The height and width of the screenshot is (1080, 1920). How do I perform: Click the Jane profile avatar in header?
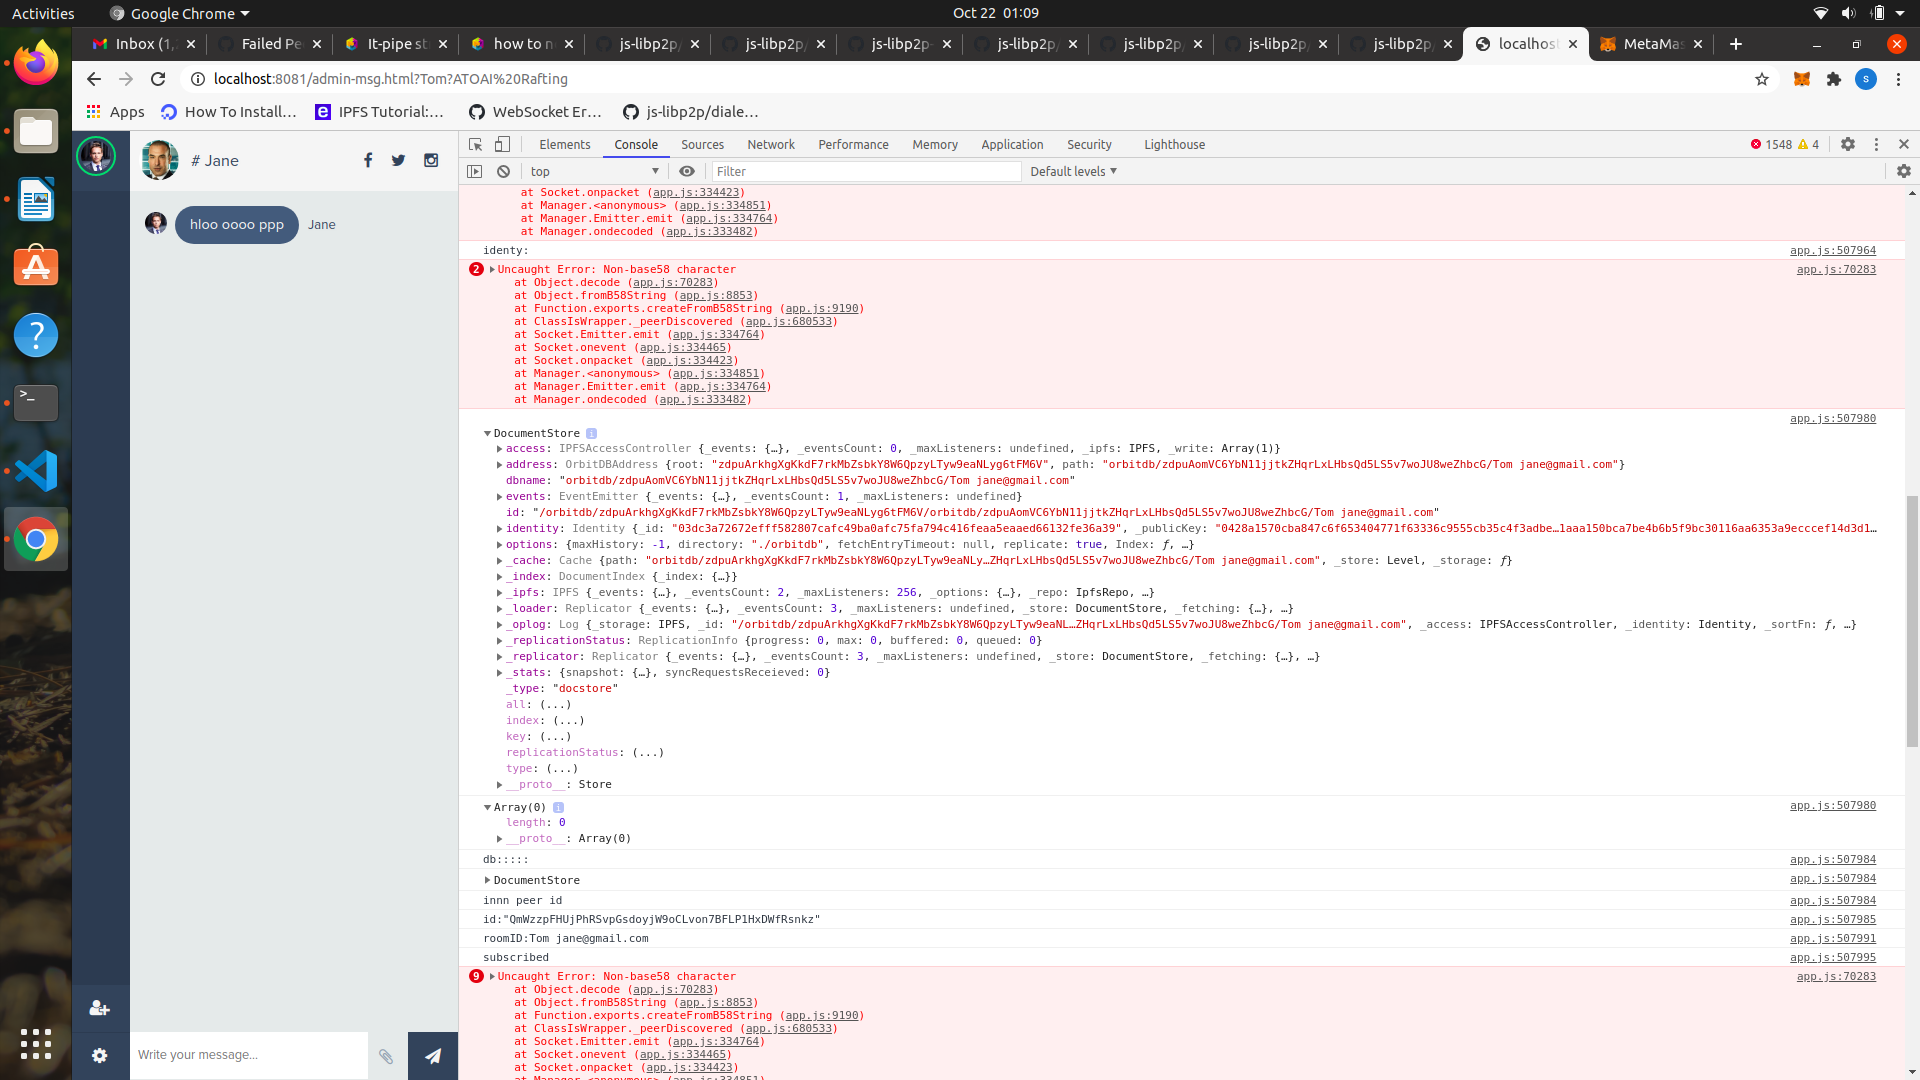160,160
